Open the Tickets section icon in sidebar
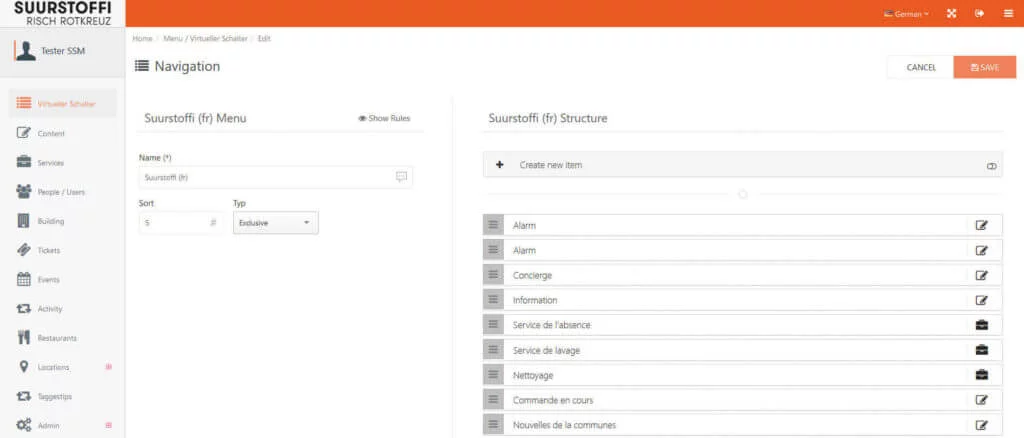Viewport: 1024px width, 438px height. click(x=24, y=250)
